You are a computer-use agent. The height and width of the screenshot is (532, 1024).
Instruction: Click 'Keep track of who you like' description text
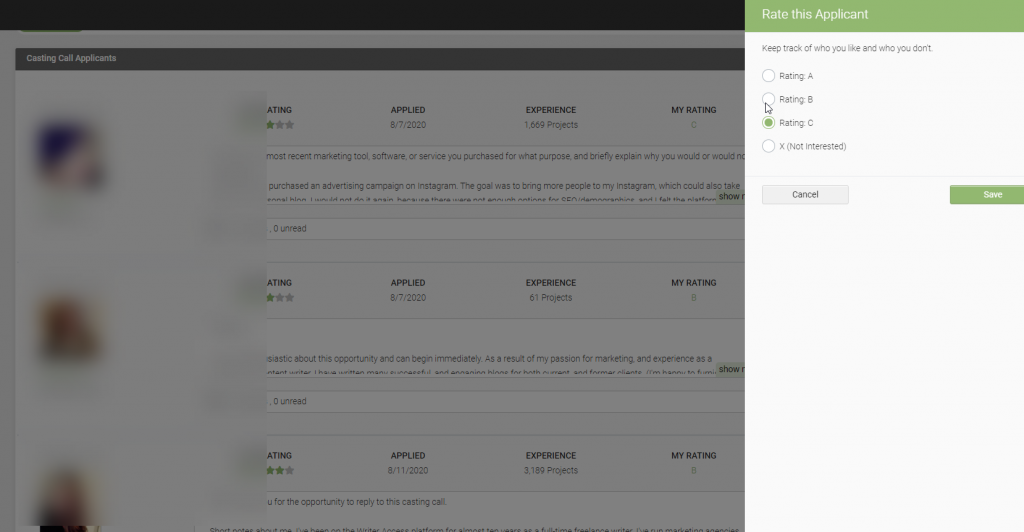click(847, 48)
